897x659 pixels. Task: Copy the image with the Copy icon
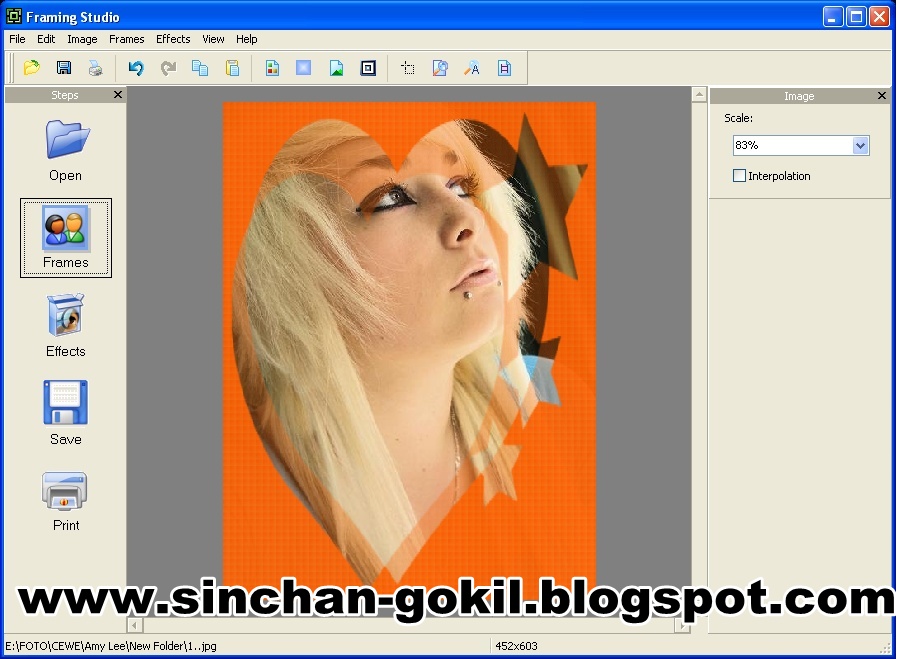tap(201, 67)
